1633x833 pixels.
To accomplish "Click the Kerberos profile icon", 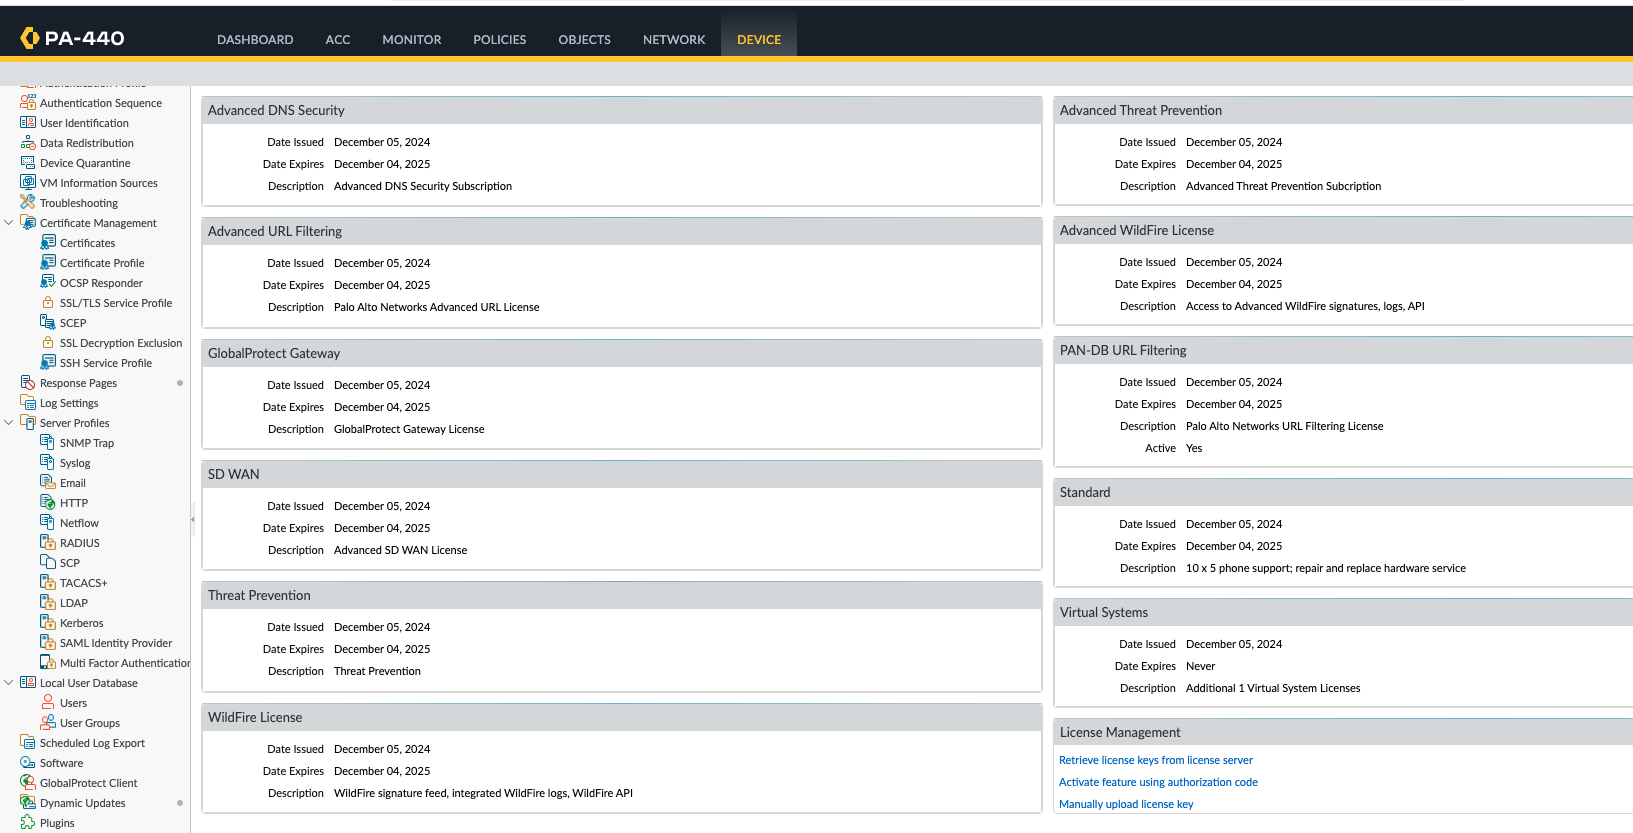I will pyautogui.click(x=48, y=623).
